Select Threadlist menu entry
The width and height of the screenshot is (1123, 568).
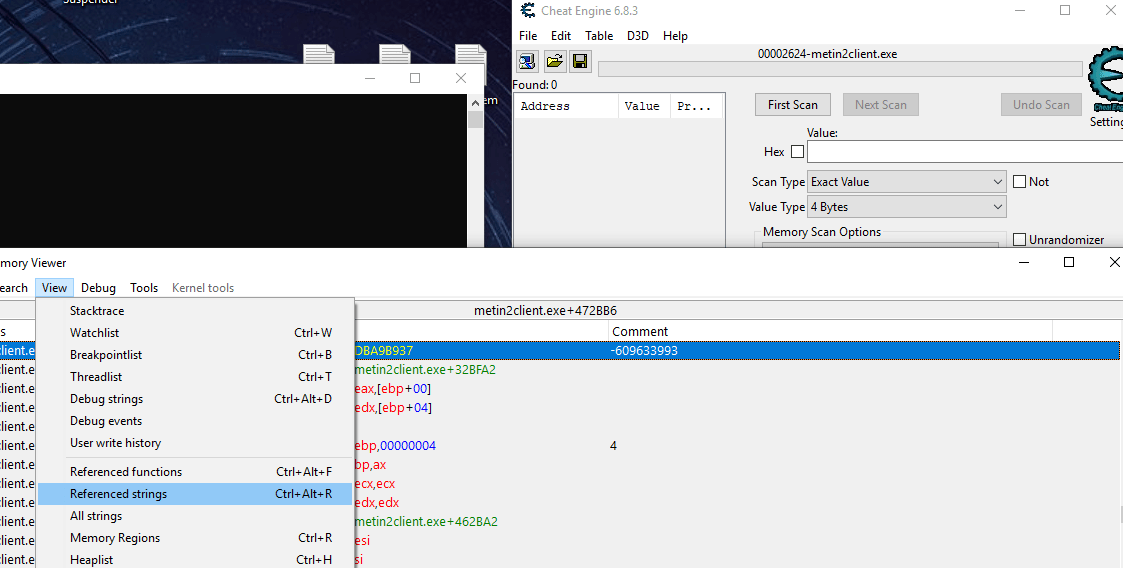tap(195, 377)
